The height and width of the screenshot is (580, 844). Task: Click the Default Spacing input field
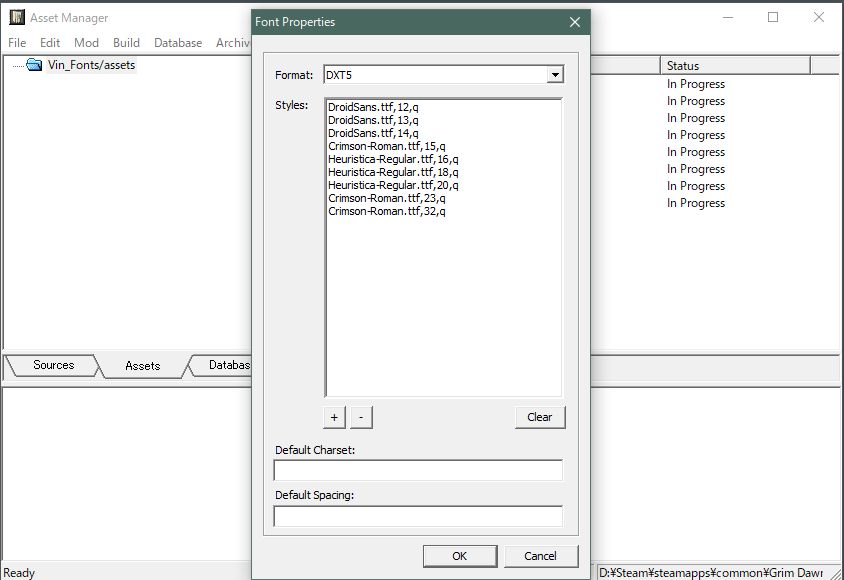pos(418,516)
